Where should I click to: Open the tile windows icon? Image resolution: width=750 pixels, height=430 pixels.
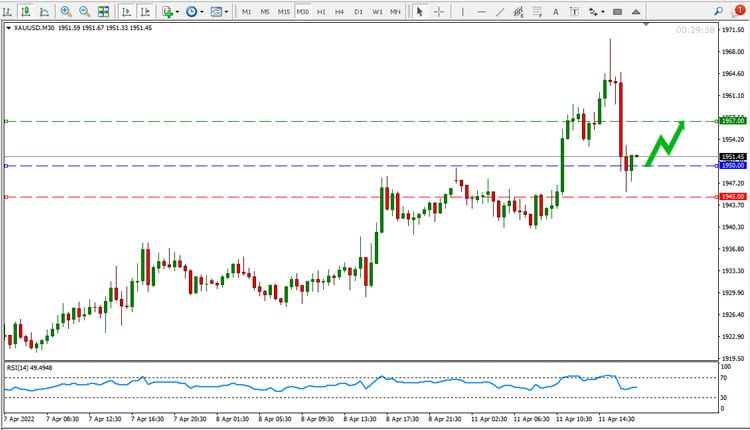pos(103,11)
